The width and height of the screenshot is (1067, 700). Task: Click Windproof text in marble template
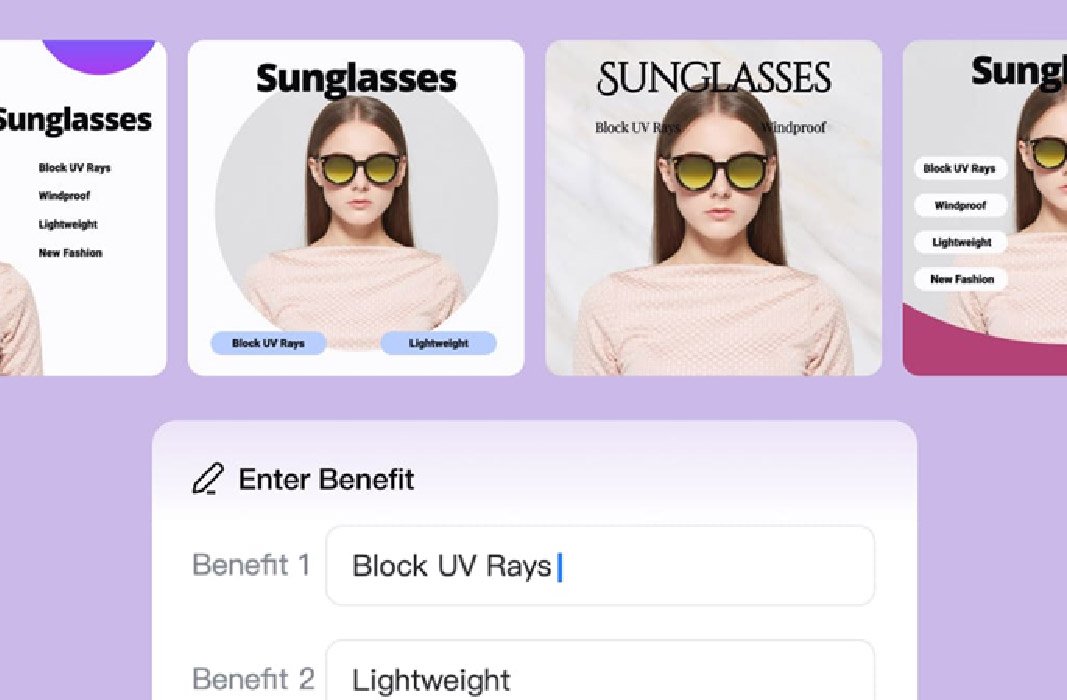coord(793,127)
